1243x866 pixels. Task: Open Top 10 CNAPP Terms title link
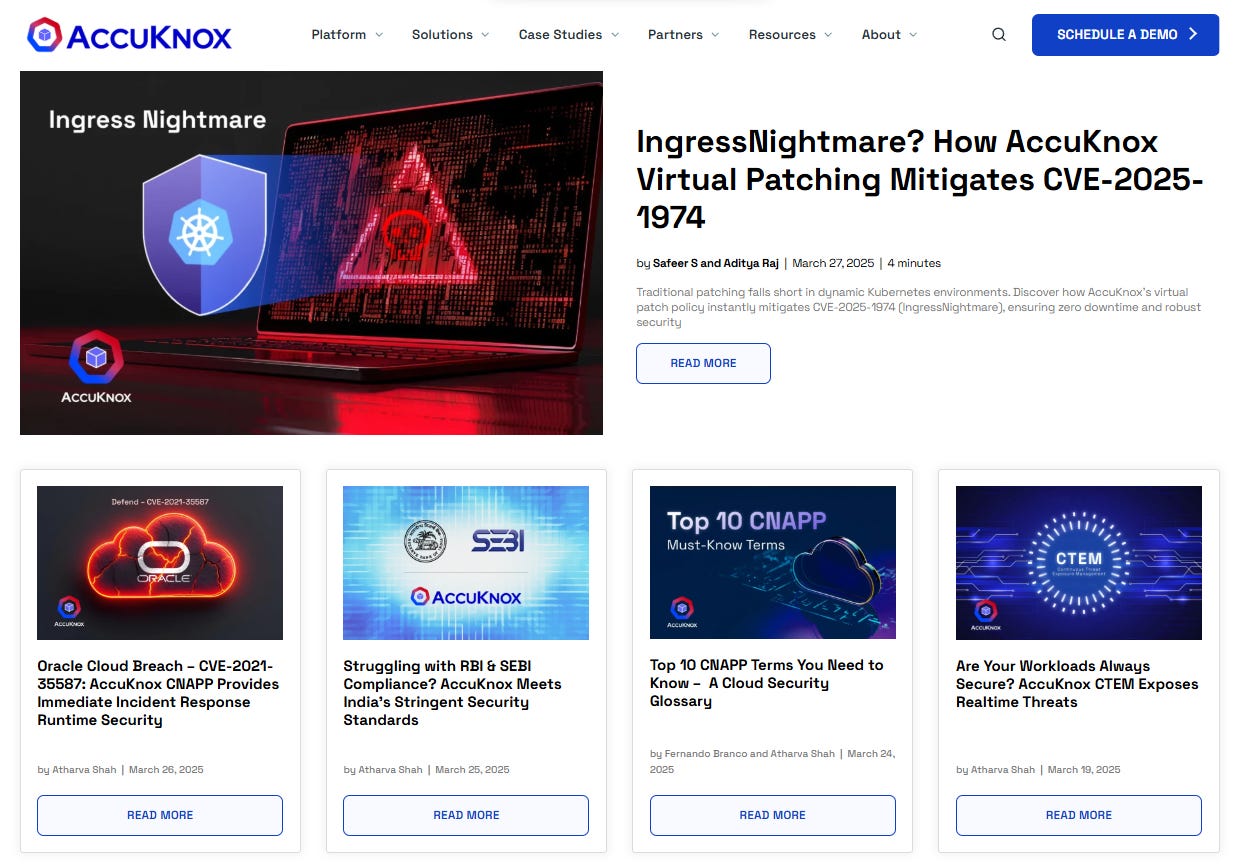(767, 683)
